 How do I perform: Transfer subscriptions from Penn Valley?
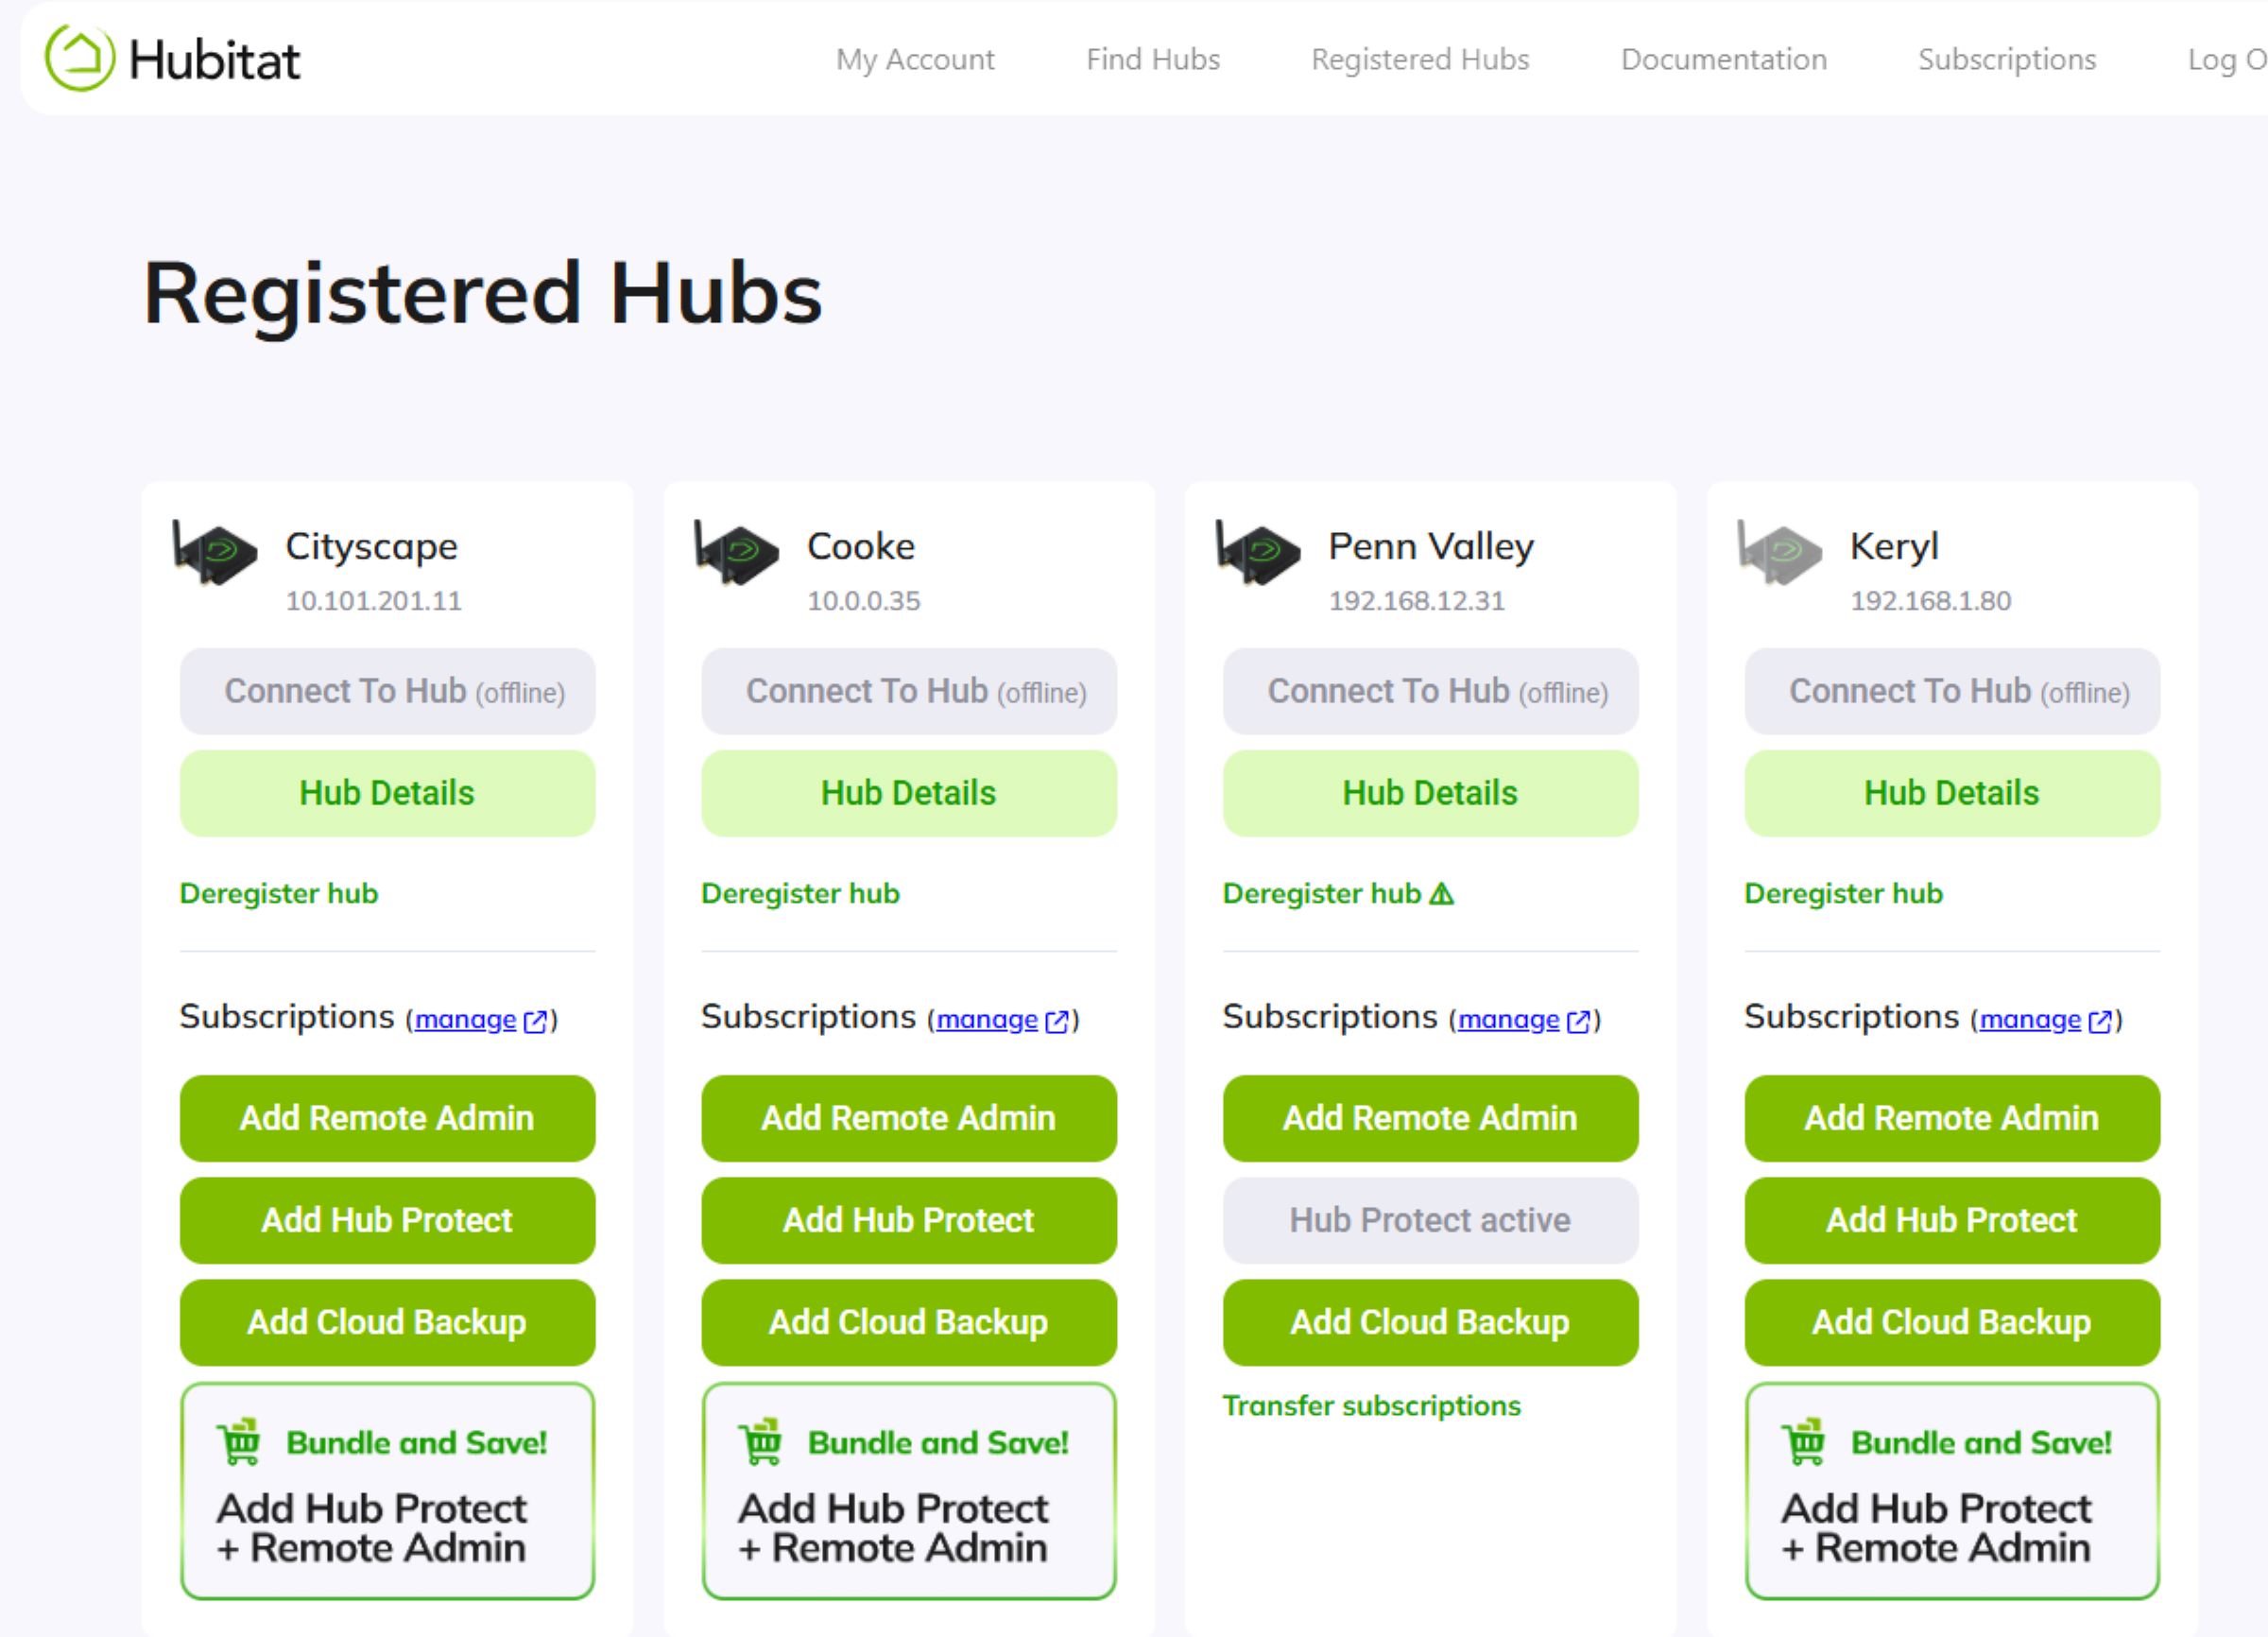click(x=1372, y=1405)
